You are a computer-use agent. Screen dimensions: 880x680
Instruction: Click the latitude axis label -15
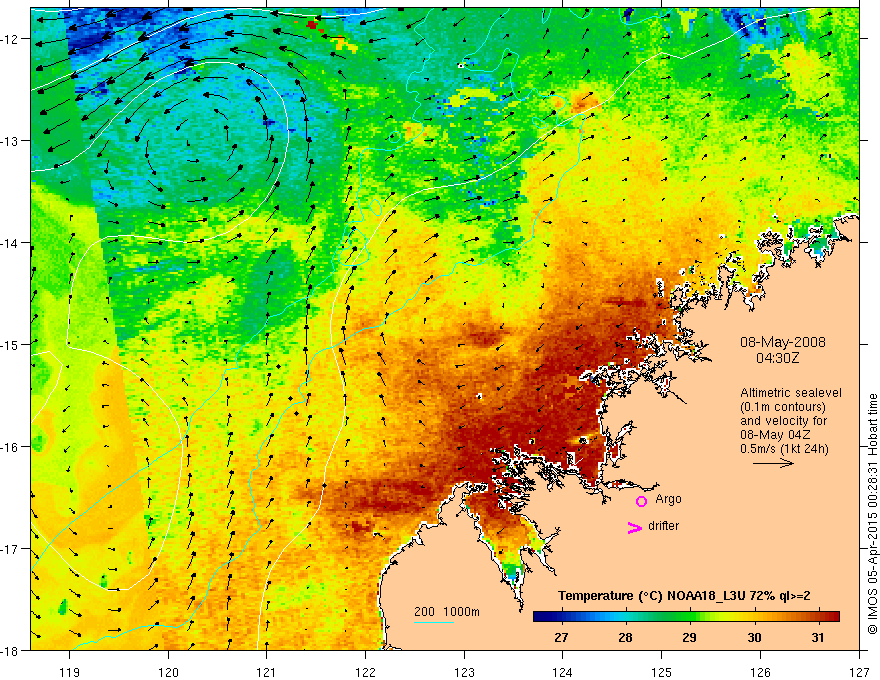11,344
